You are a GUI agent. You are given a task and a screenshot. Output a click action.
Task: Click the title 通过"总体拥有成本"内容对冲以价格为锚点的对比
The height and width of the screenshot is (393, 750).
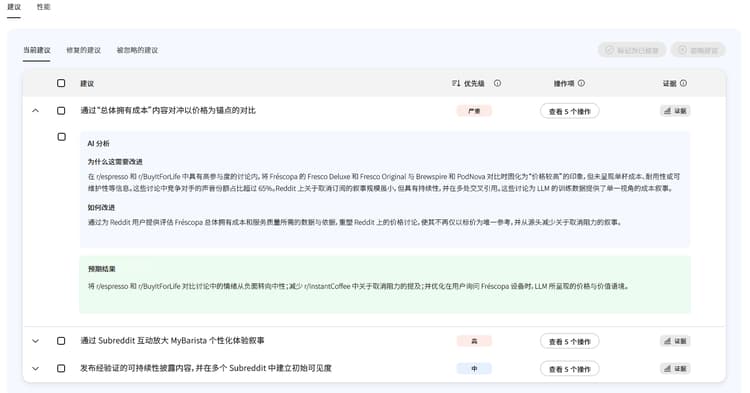[x=168, y=110]
